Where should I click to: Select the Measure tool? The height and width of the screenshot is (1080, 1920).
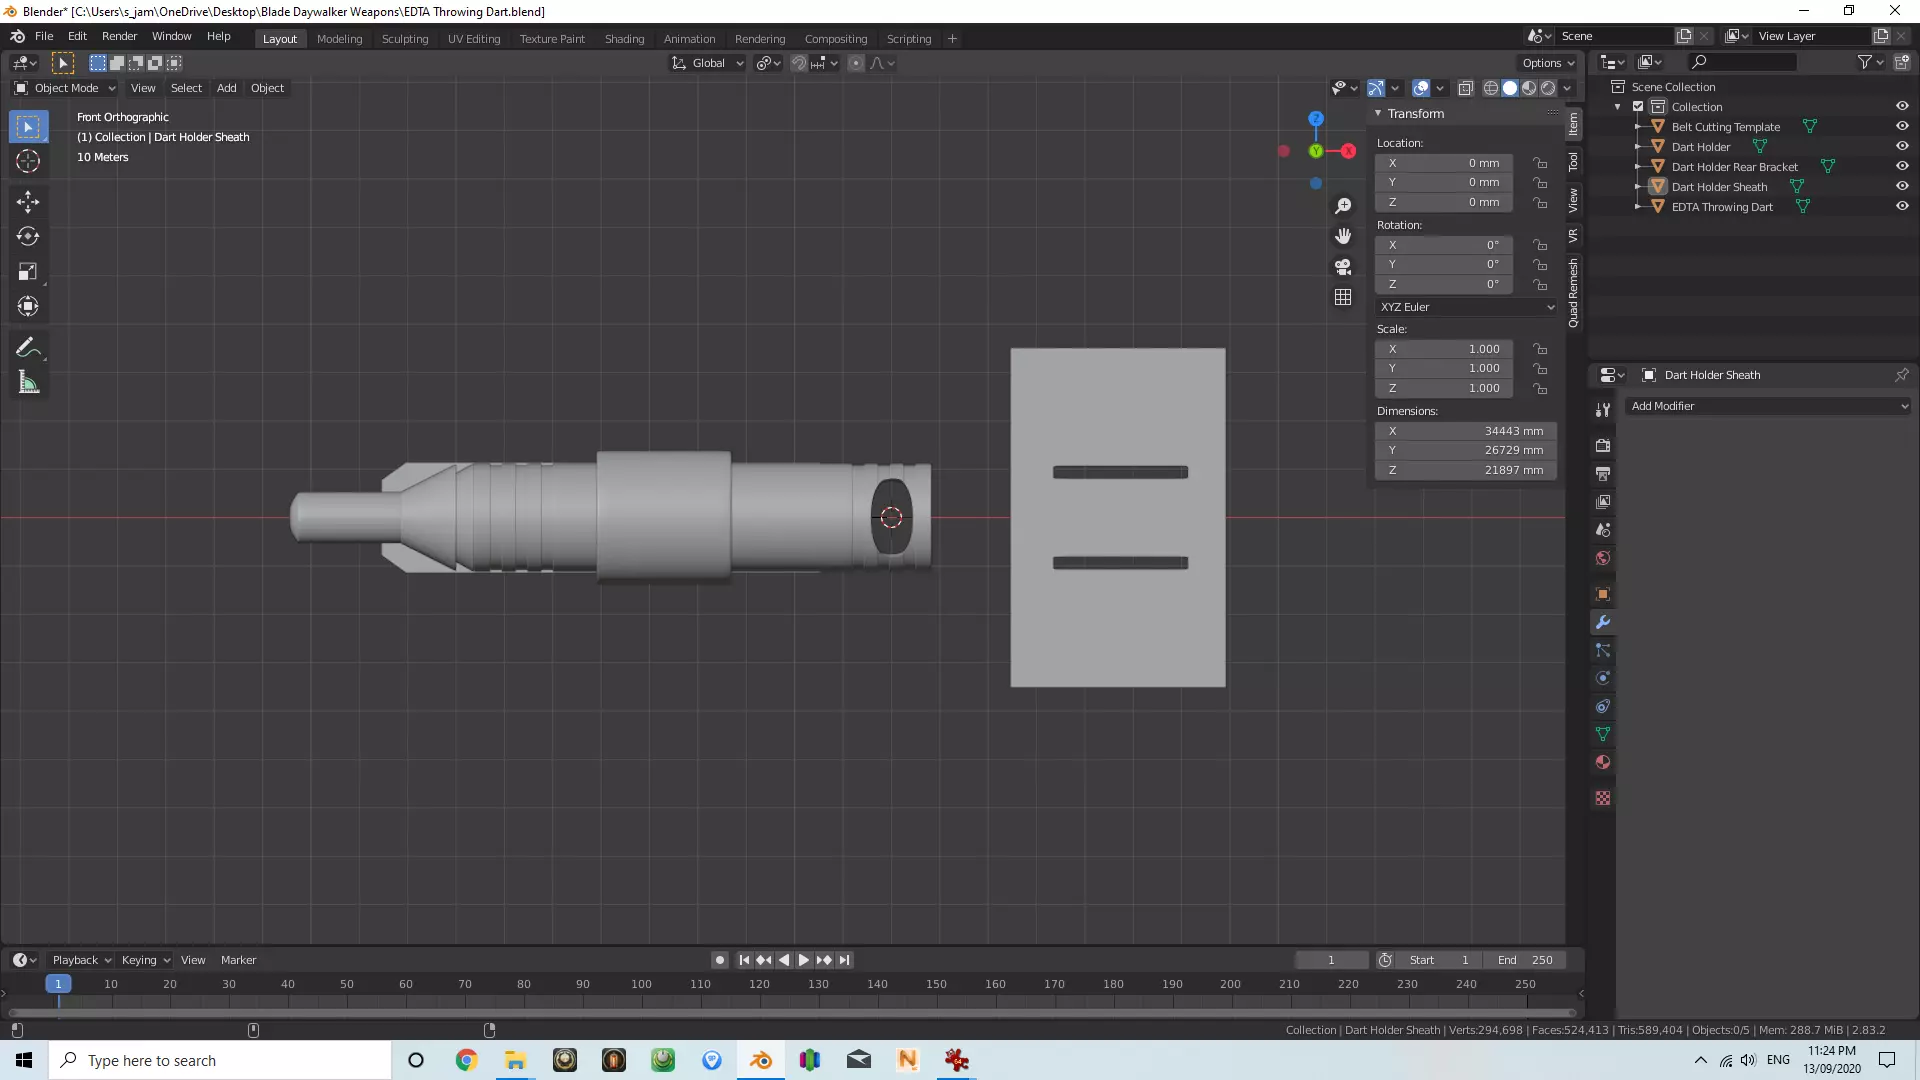pyautogui.click(x=28, y=383)
